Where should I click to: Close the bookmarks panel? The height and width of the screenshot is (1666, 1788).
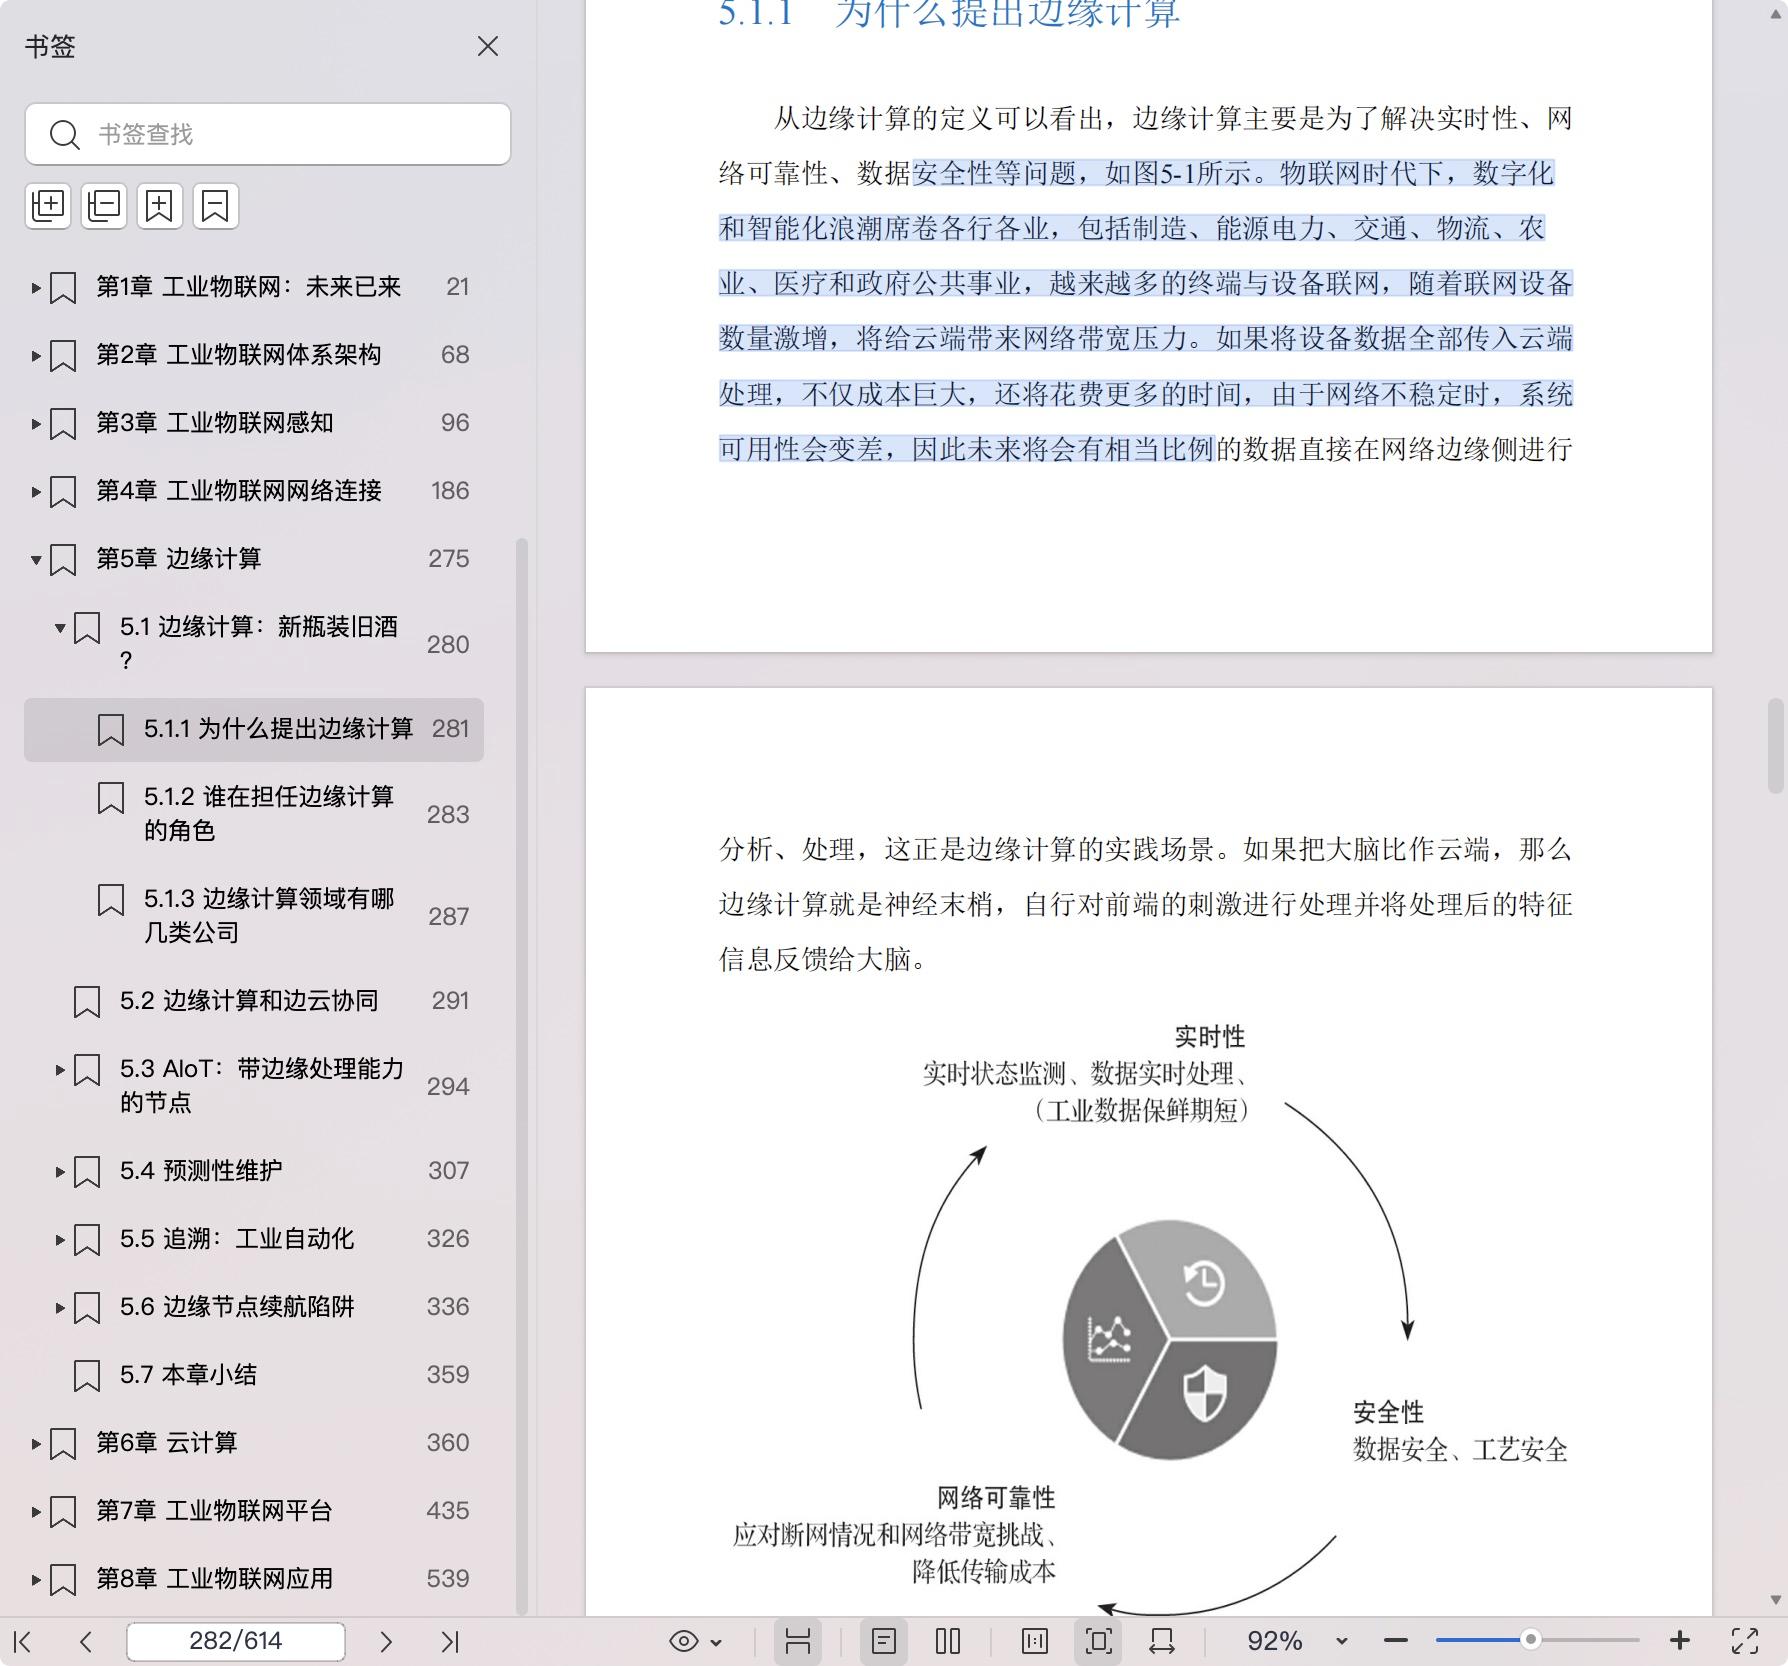488,47
